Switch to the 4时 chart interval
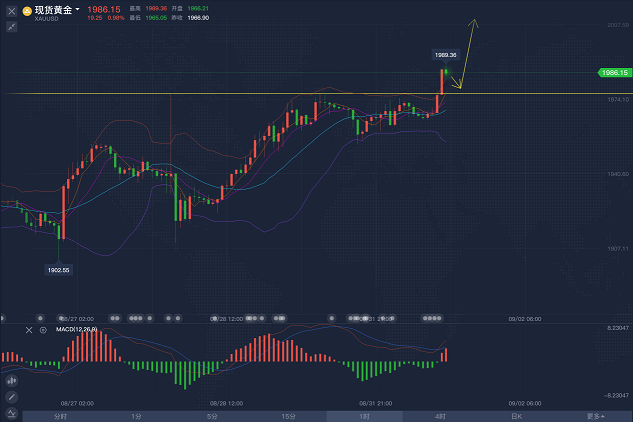 point(440,415)
